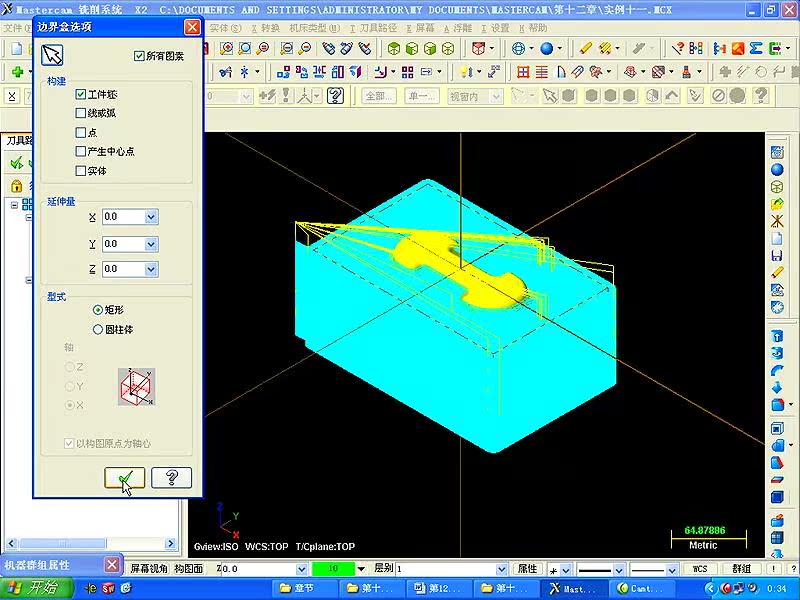Open the 屏幕 menu
Screen dimensions: 800x600
(x=420, y=28)
